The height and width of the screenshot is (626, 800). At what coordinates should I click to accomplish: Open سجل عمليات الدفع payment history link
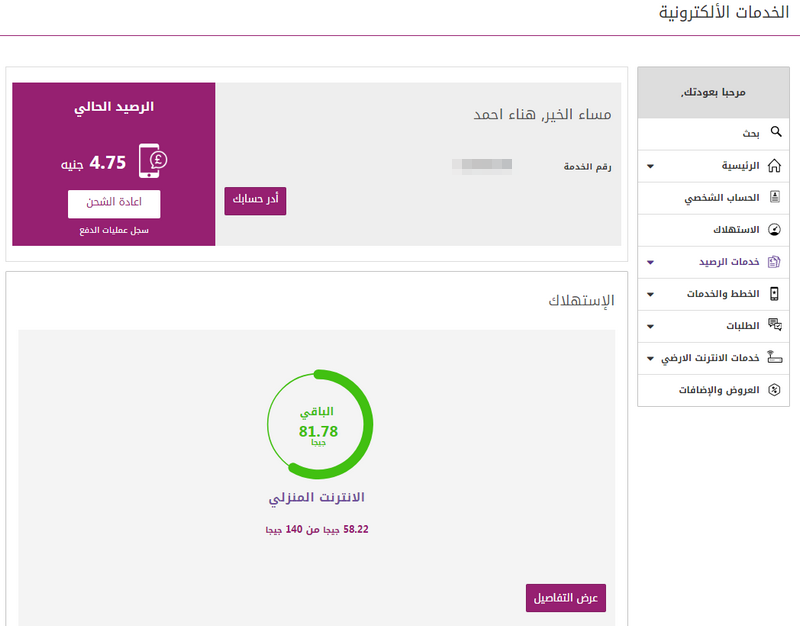(x=112, y=232)
